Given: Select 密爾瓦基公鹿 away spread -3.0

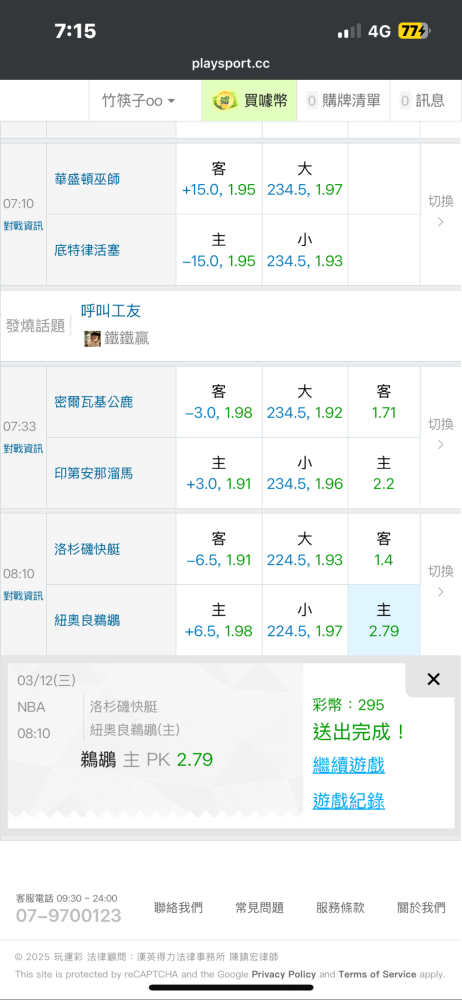Looking at the screenshot, I should click(219, 402).
